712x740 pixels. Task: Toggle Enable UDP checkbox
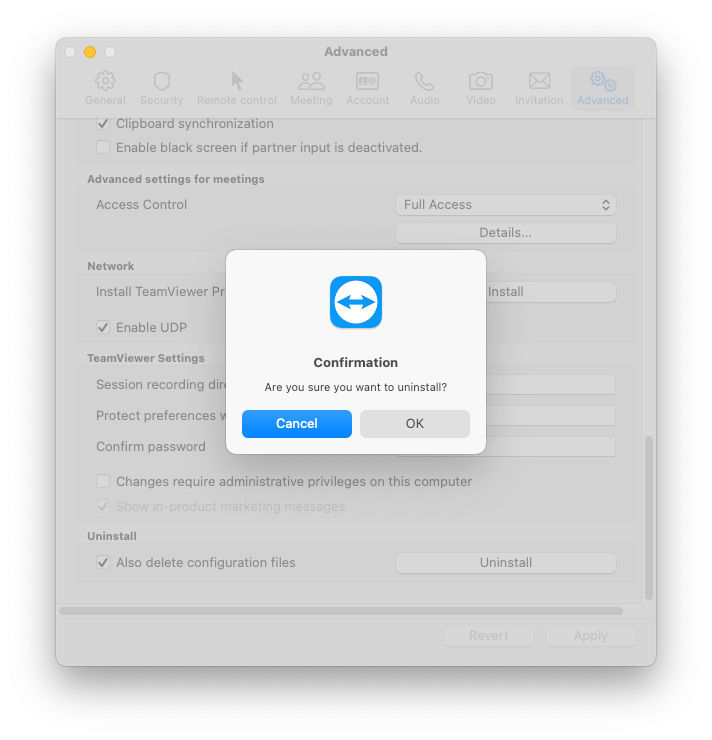tap(103, 327)
